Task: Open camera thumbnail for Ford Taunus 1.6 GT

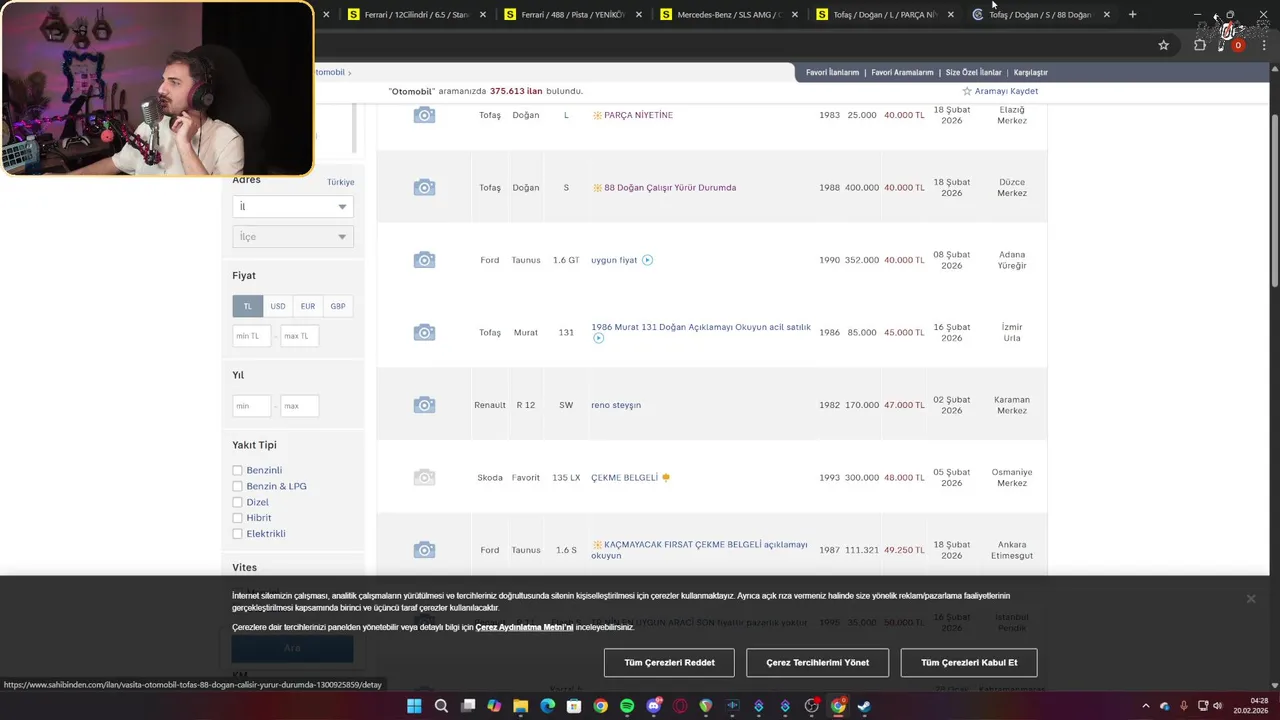Action: (424, 260)
